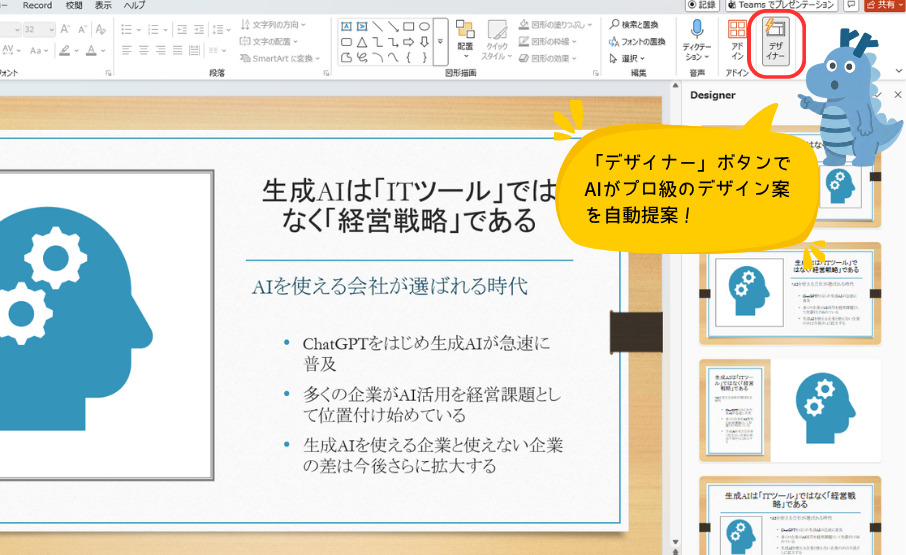Decrease font size
This screenshot has width=906, height=555.
pyautogui.click(x=82, y=29)
